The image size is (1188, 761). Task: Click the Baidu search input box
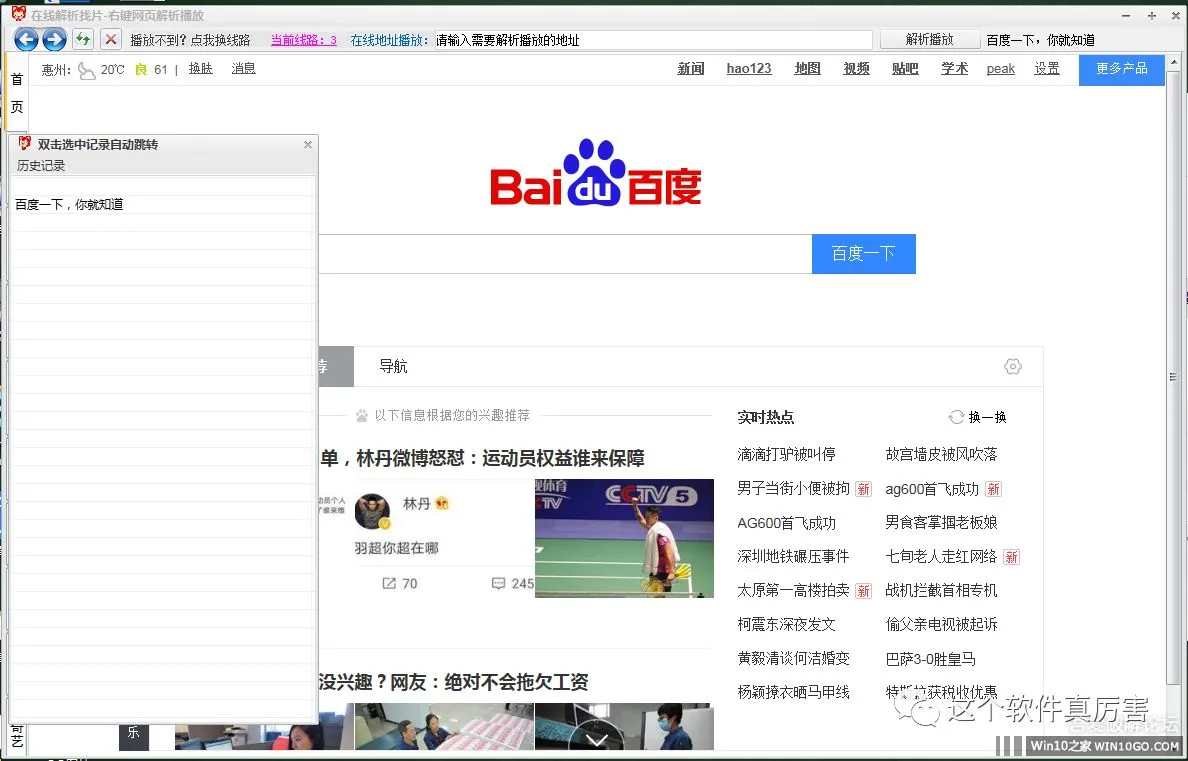tap(565, 254)
